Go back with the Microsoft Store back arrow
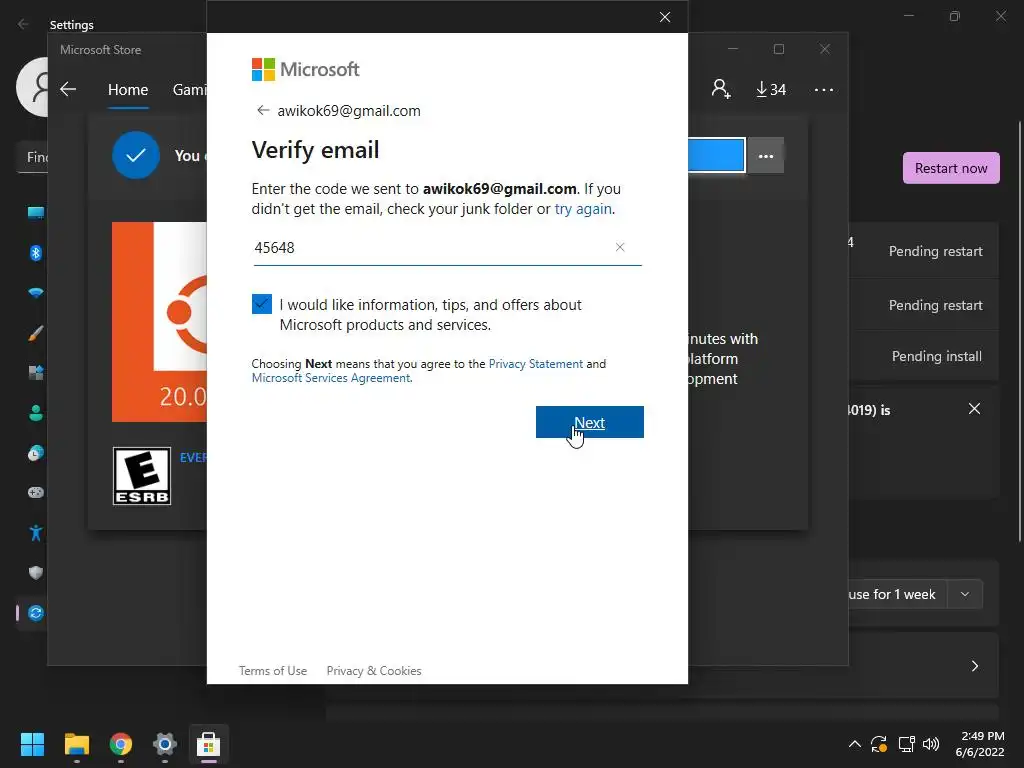Viewport: 1024px width, 768px height. [x=68, y=89]
